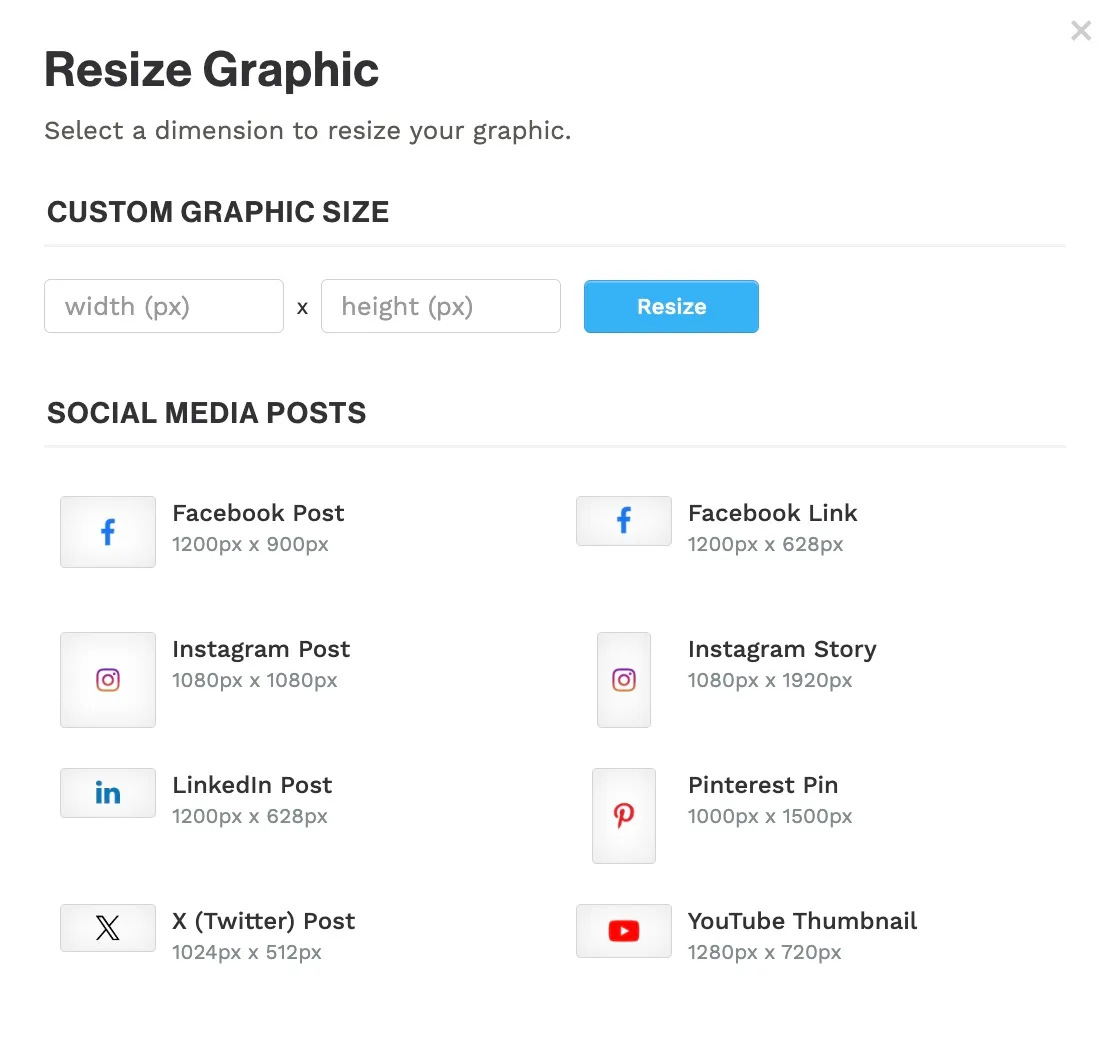Select the Facebook Post label
The height and width of the screenshot is (1062, 1112).
(258, 513)
